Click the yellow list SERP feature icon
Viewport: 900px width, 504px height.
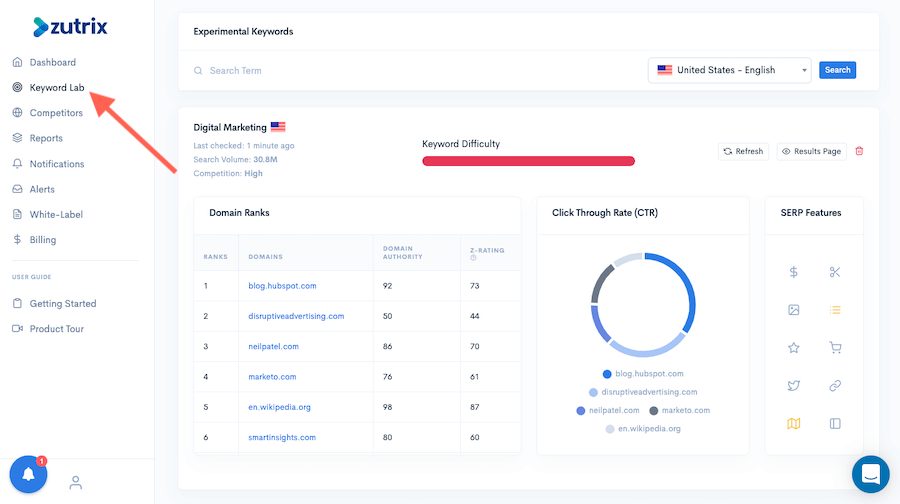coord(835,310)
